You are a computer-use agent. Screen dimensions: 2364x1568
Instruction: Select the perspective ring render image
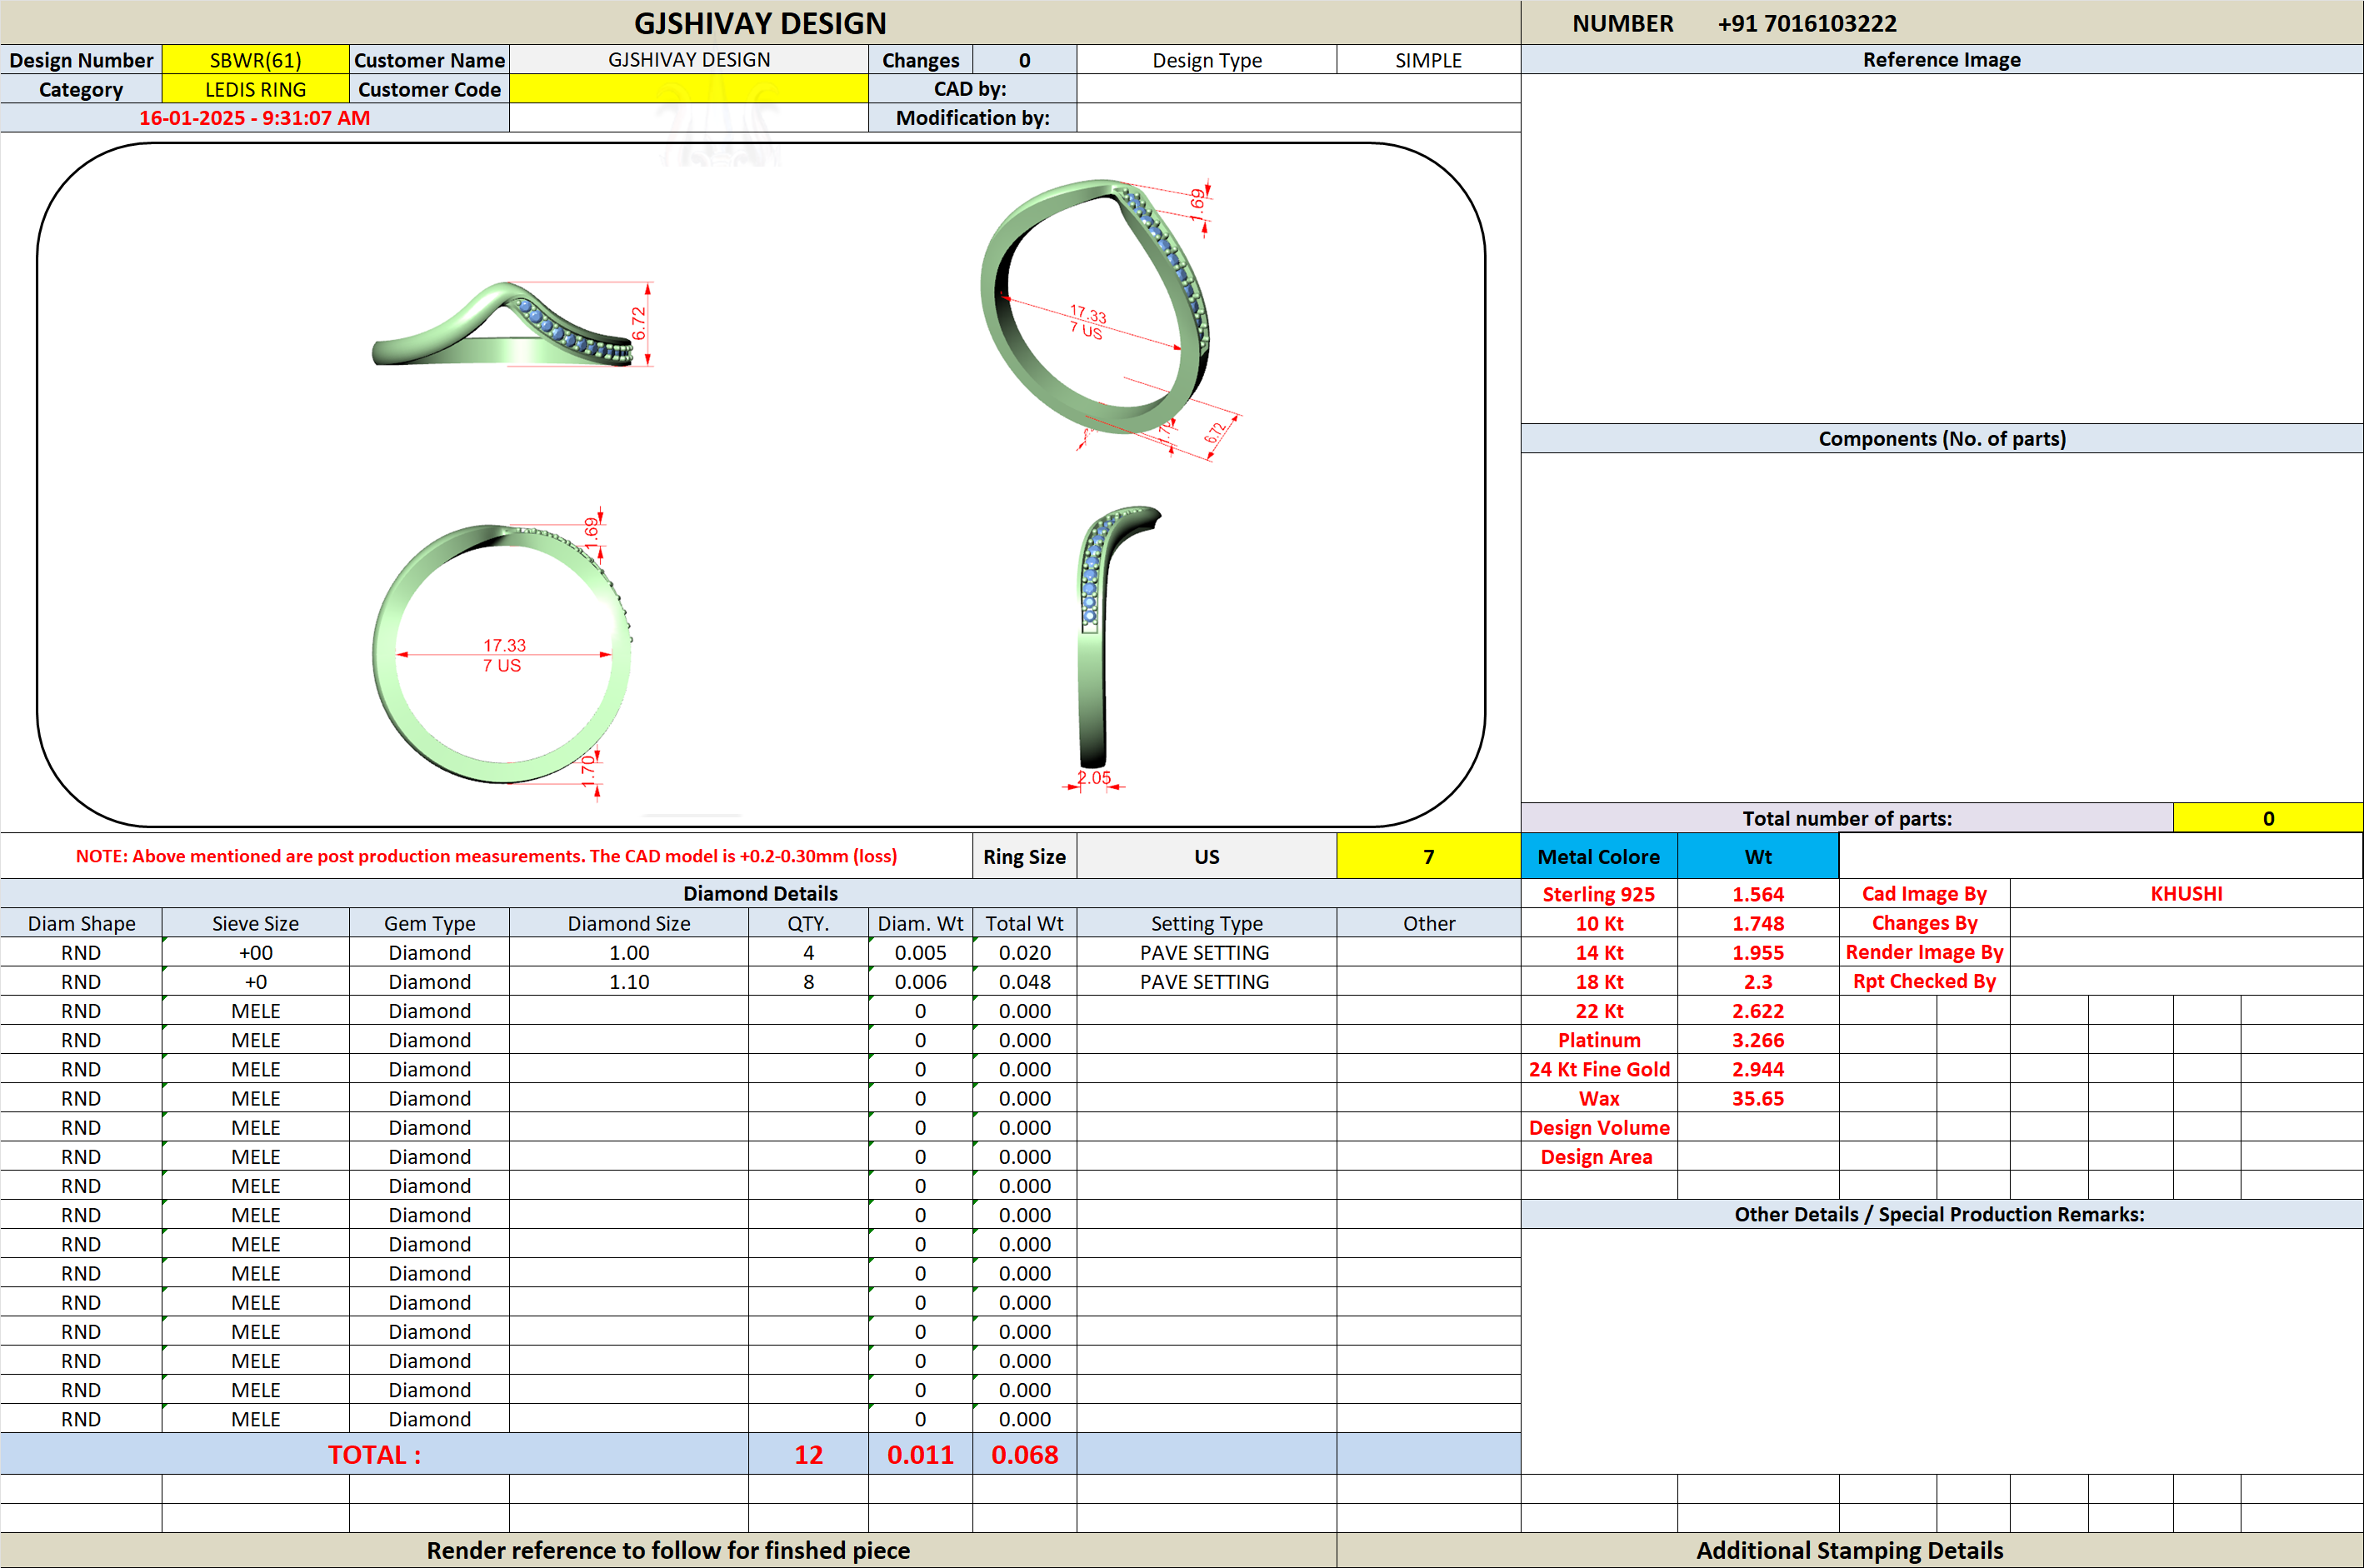pyautogui.click(x=1110, y=318)
